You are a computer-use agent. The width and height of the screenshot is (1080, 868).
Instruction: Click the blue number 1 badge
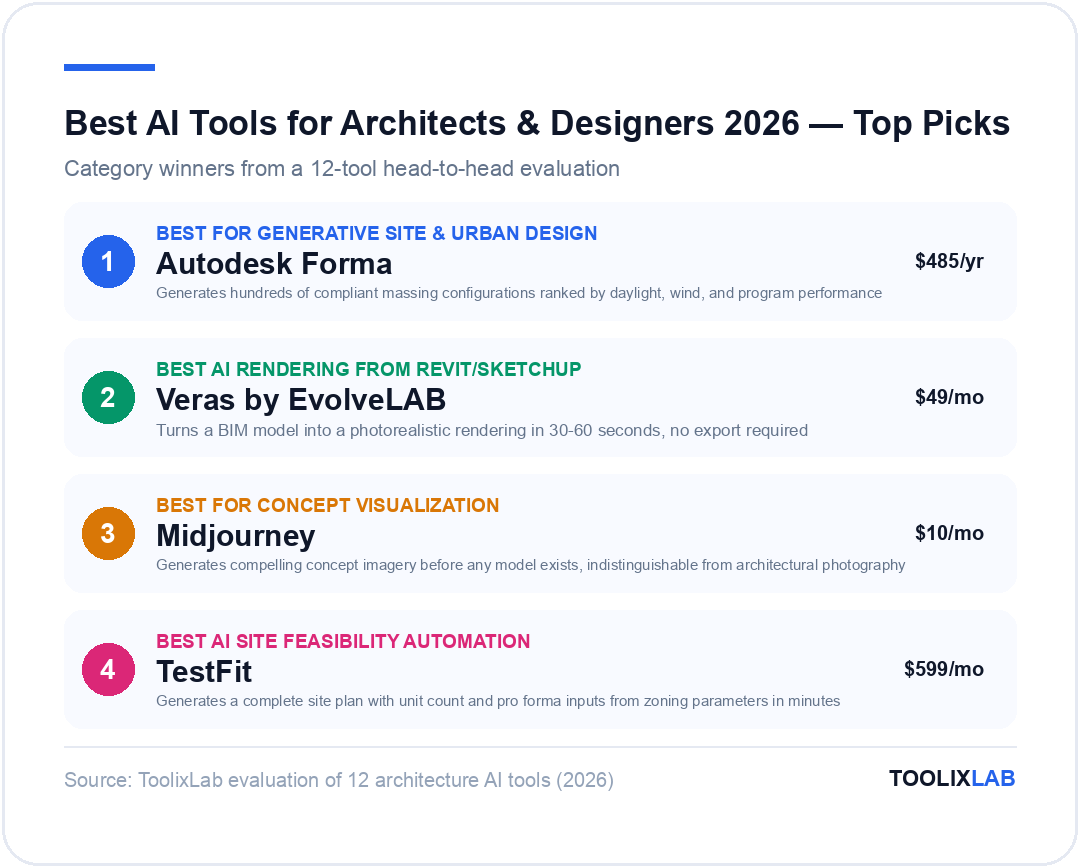(x=108, y=261)
